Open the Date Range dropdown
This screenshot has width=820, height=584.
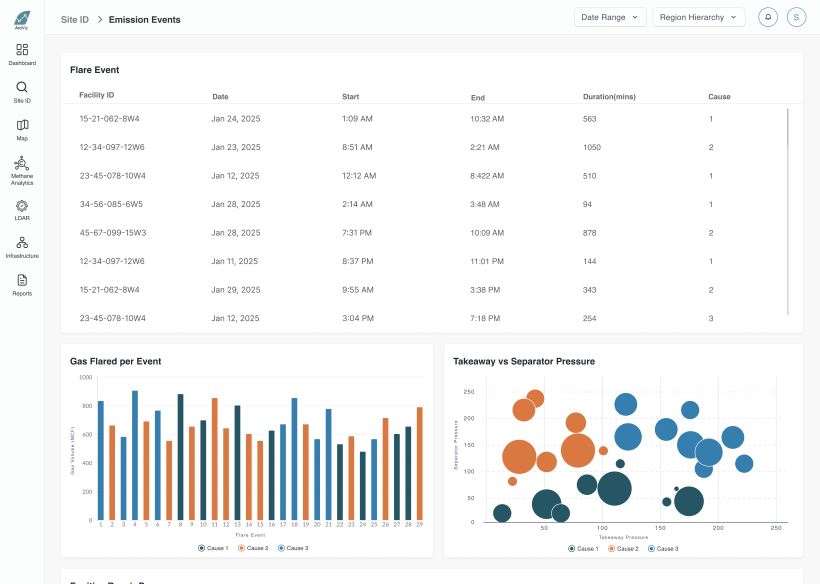[x=610, y=17]
